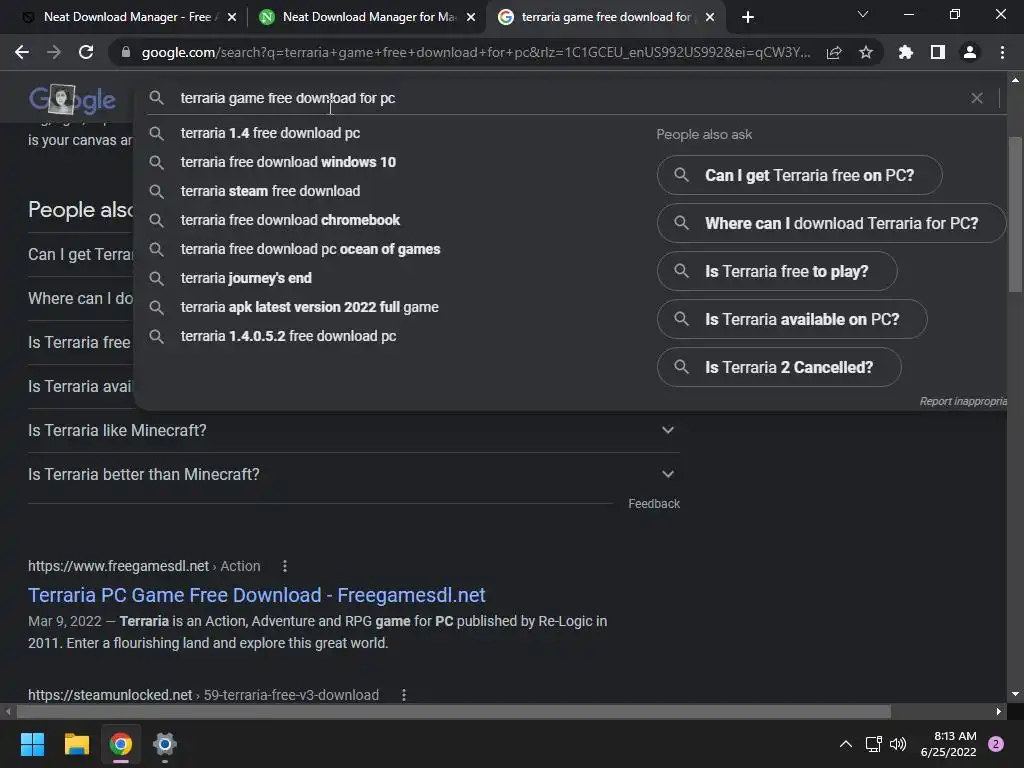Select suggestion terraria 1.4 free download pc

[x=270, y=133]
